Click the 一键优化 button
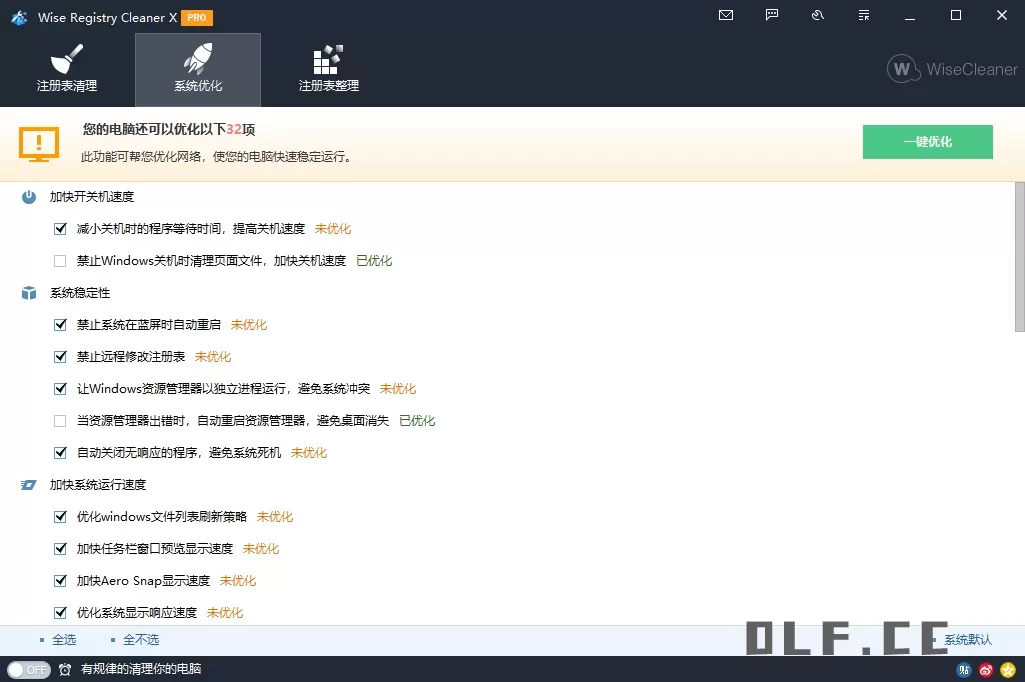 click(927, 141)
